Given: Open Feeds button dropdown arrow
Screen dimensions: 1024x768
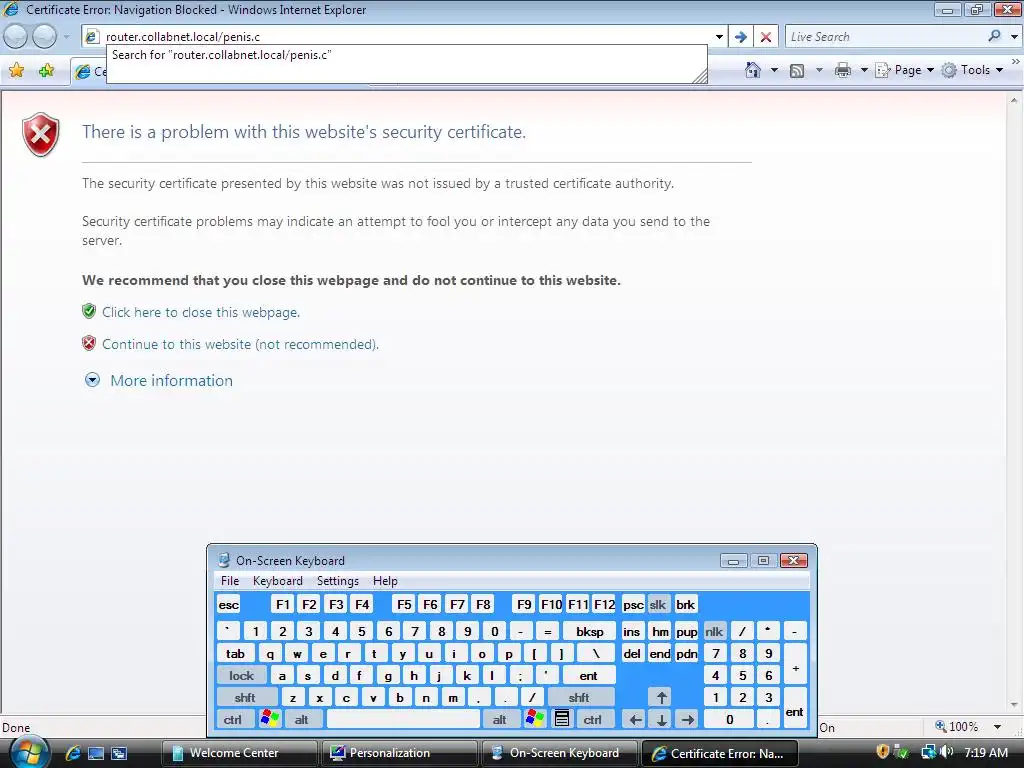Looking at the screenshot, I should (819, 70).
